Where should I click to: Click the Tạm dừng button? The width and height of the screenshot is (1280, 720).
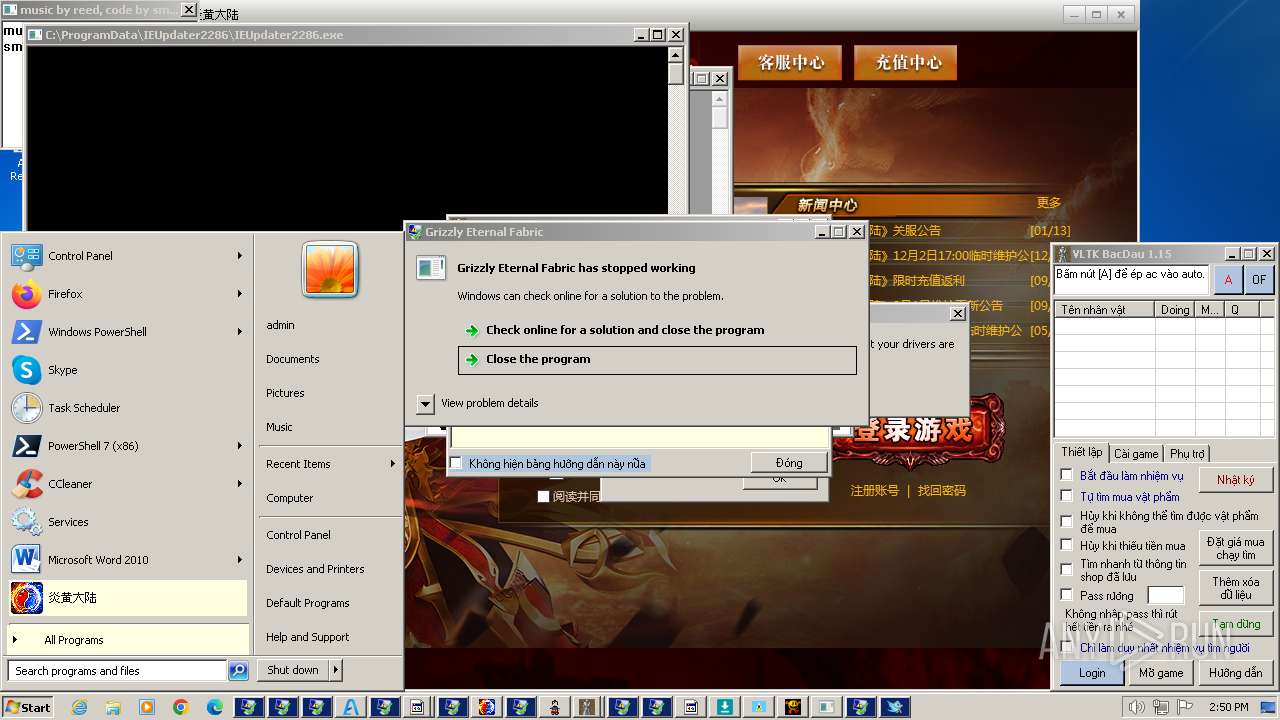[1236, 624]
